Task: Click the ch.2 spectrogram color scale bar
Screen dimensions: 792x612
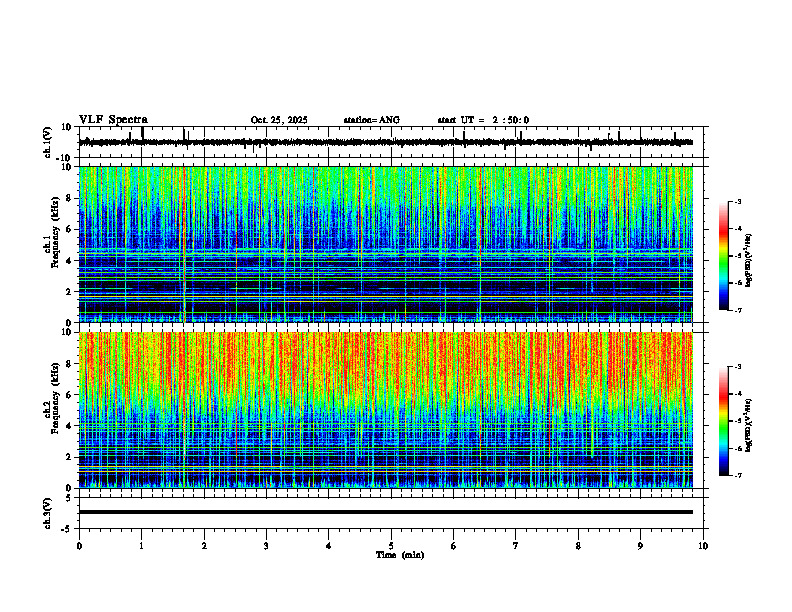Action: [x=724, y=421]
